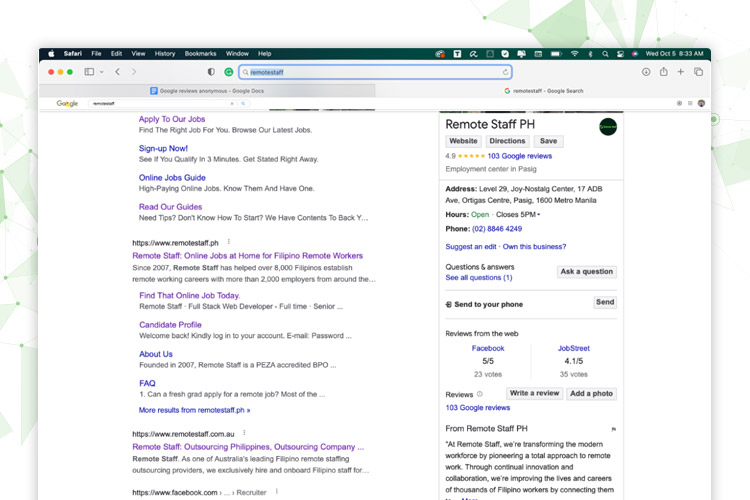Image resolution: width=750 pixels, height=500 pixels.
Task: Check battery status in menu bar
Action: [556, 54]
